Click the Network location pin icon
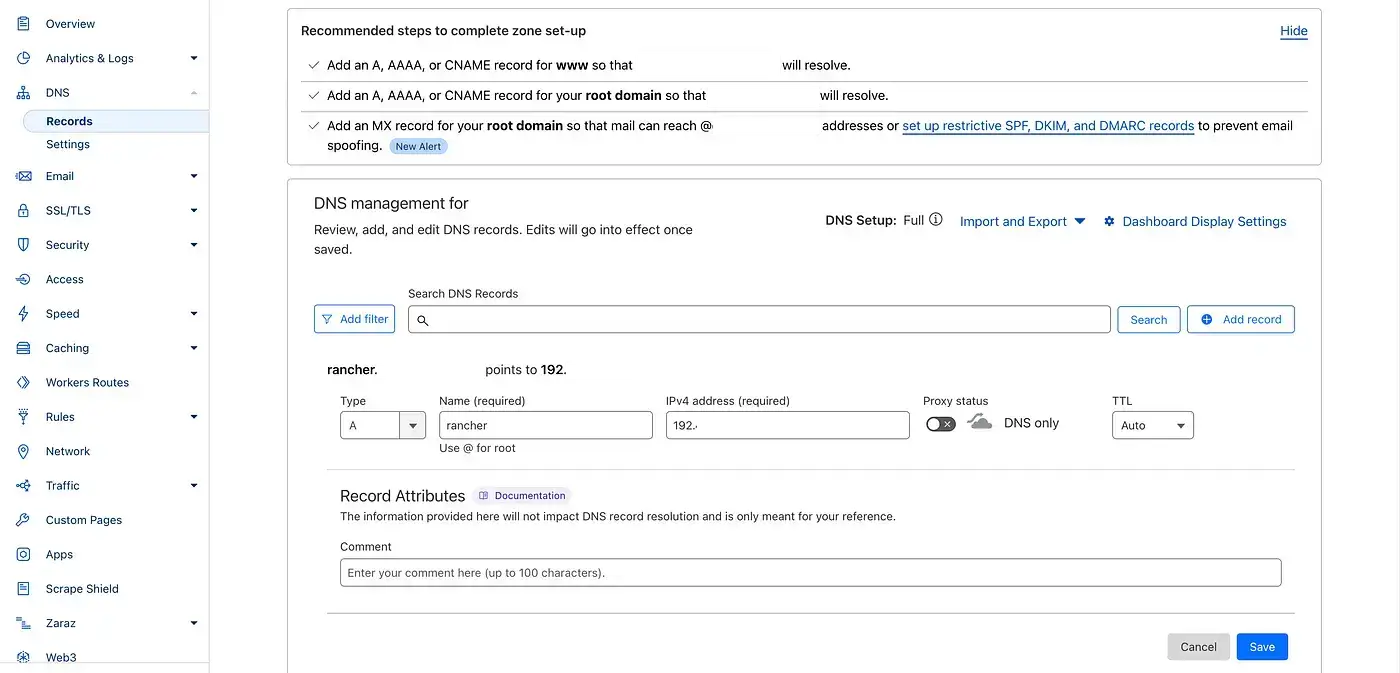This screenshot has height=673, width=1400. point(24,451)
